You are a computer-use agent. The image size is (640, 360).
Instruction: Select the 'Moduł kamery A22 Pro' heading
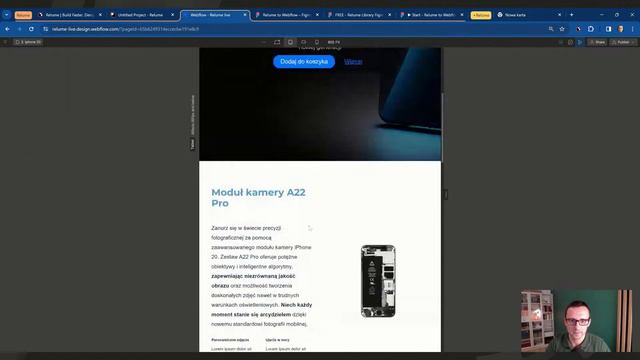[258, 198]
